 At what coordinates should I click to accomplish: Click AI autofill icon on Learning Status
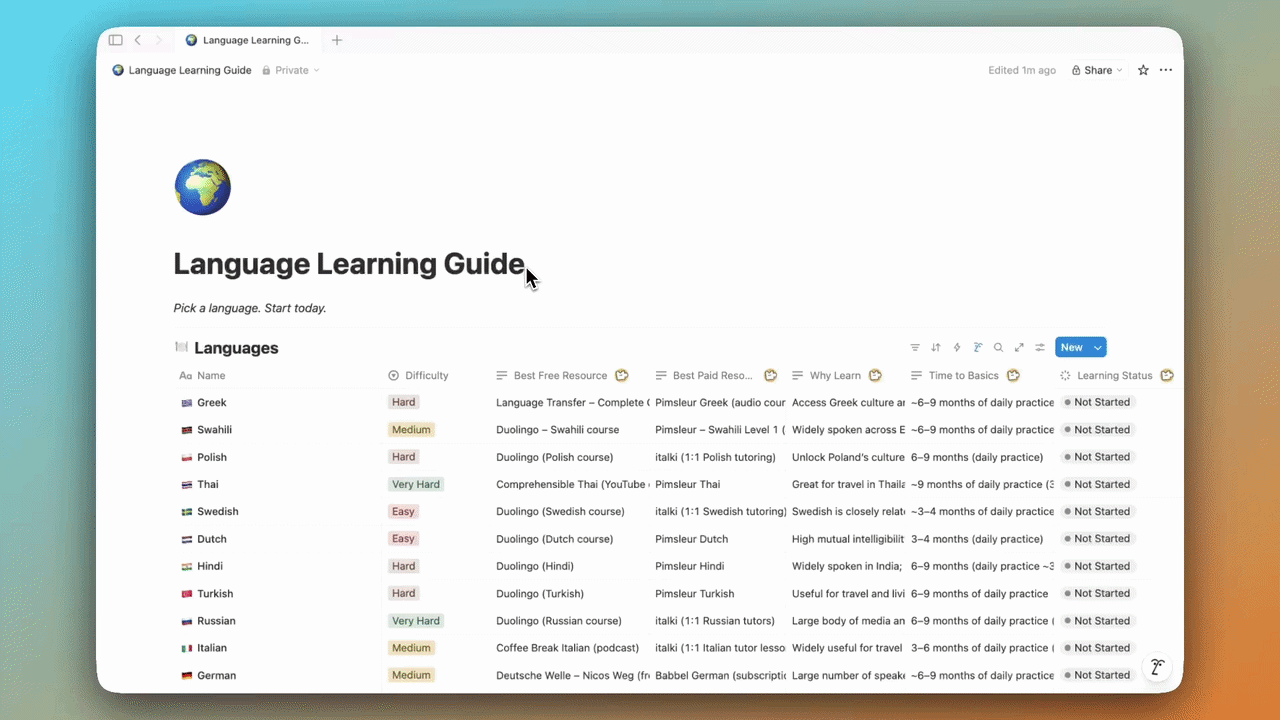point(1166,376)
